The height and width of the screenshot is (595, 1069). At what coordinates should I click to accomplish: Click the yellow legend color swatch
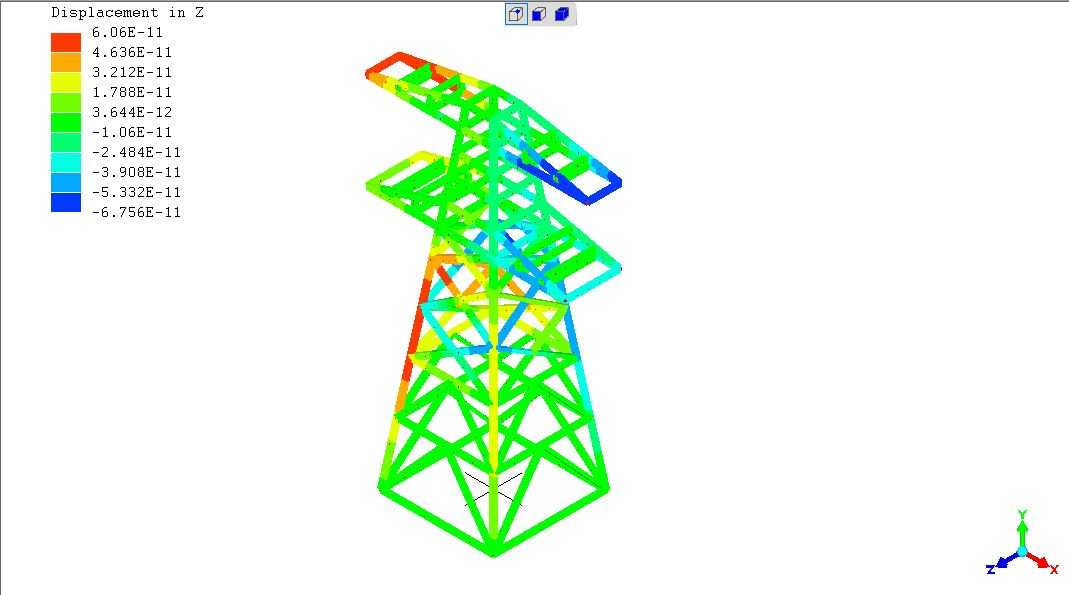pos(66,82)
